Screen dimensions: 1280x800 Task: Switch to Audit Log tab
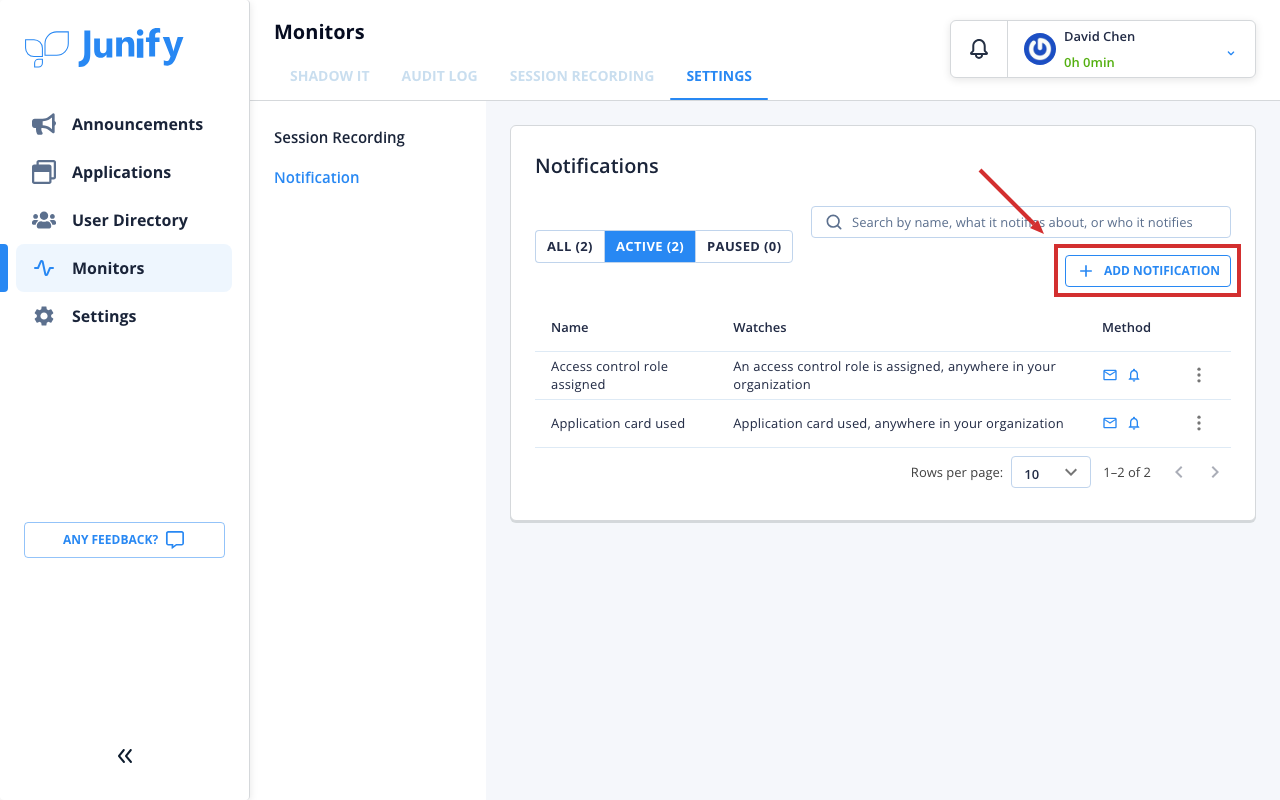(x=439, y=76)
